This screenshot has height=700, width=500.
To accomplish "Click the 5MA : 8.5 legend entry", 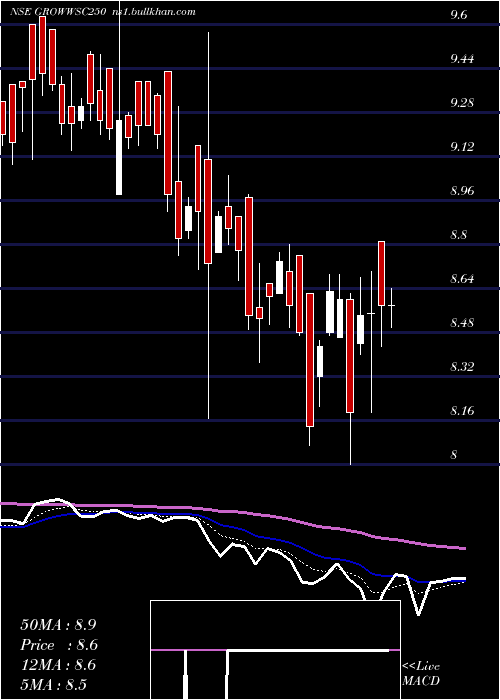I will [x=54, y=684].
